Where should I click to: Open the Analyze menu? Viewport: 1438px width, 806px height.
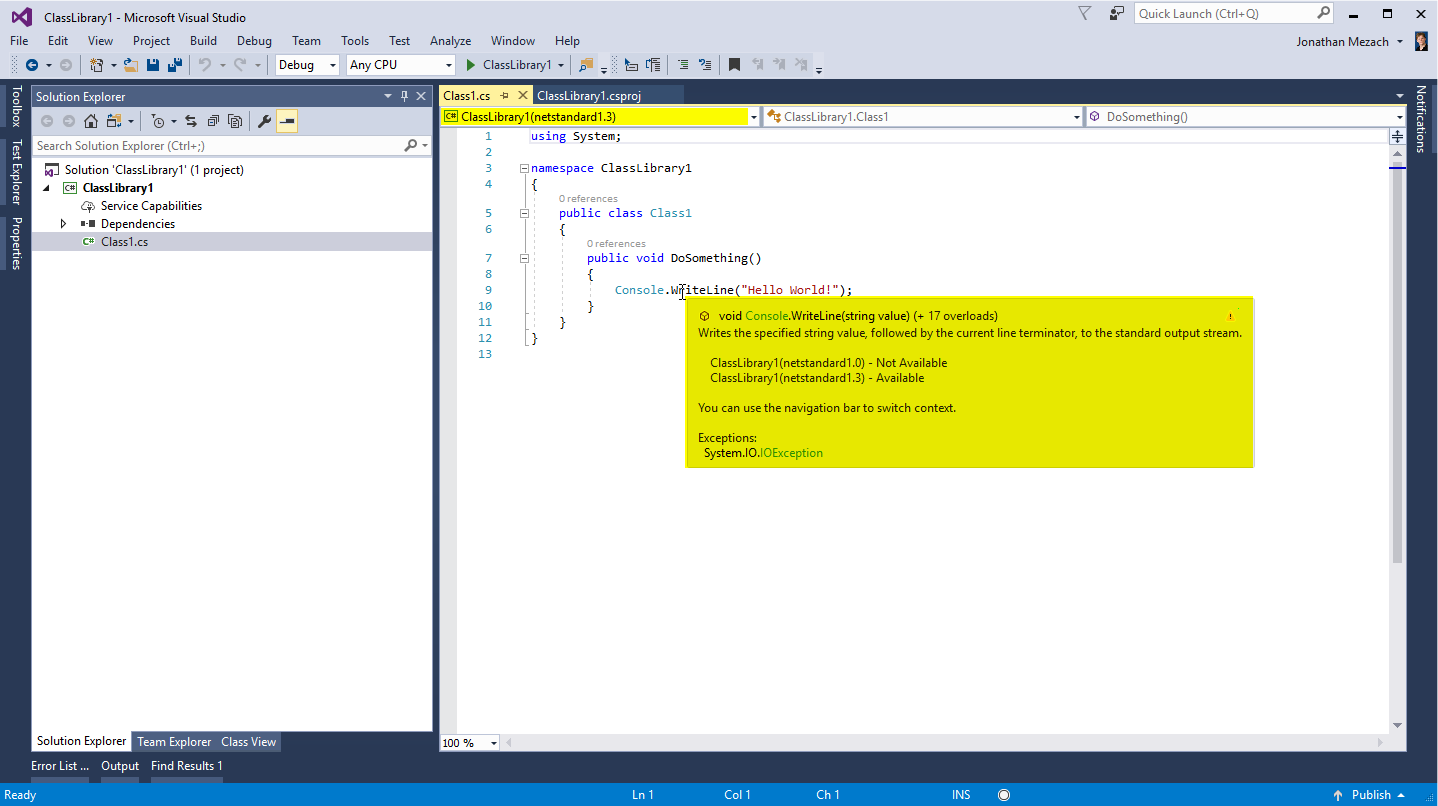click(450, 41)
